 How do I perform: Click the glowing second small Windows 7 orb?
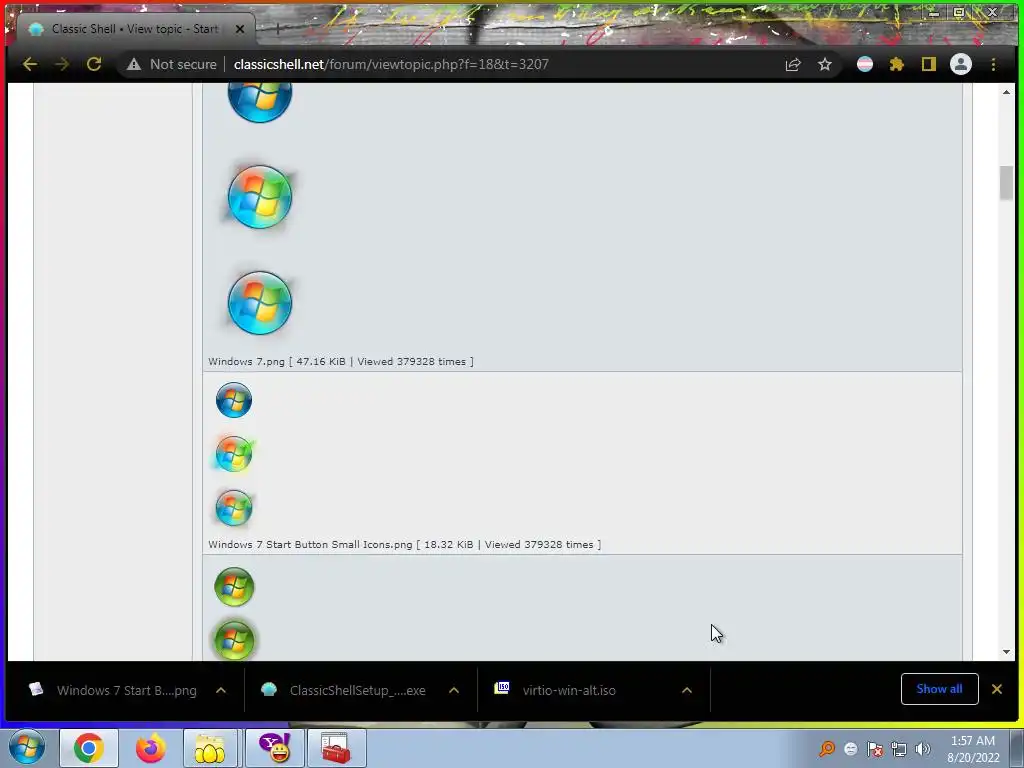coord(234,454)
